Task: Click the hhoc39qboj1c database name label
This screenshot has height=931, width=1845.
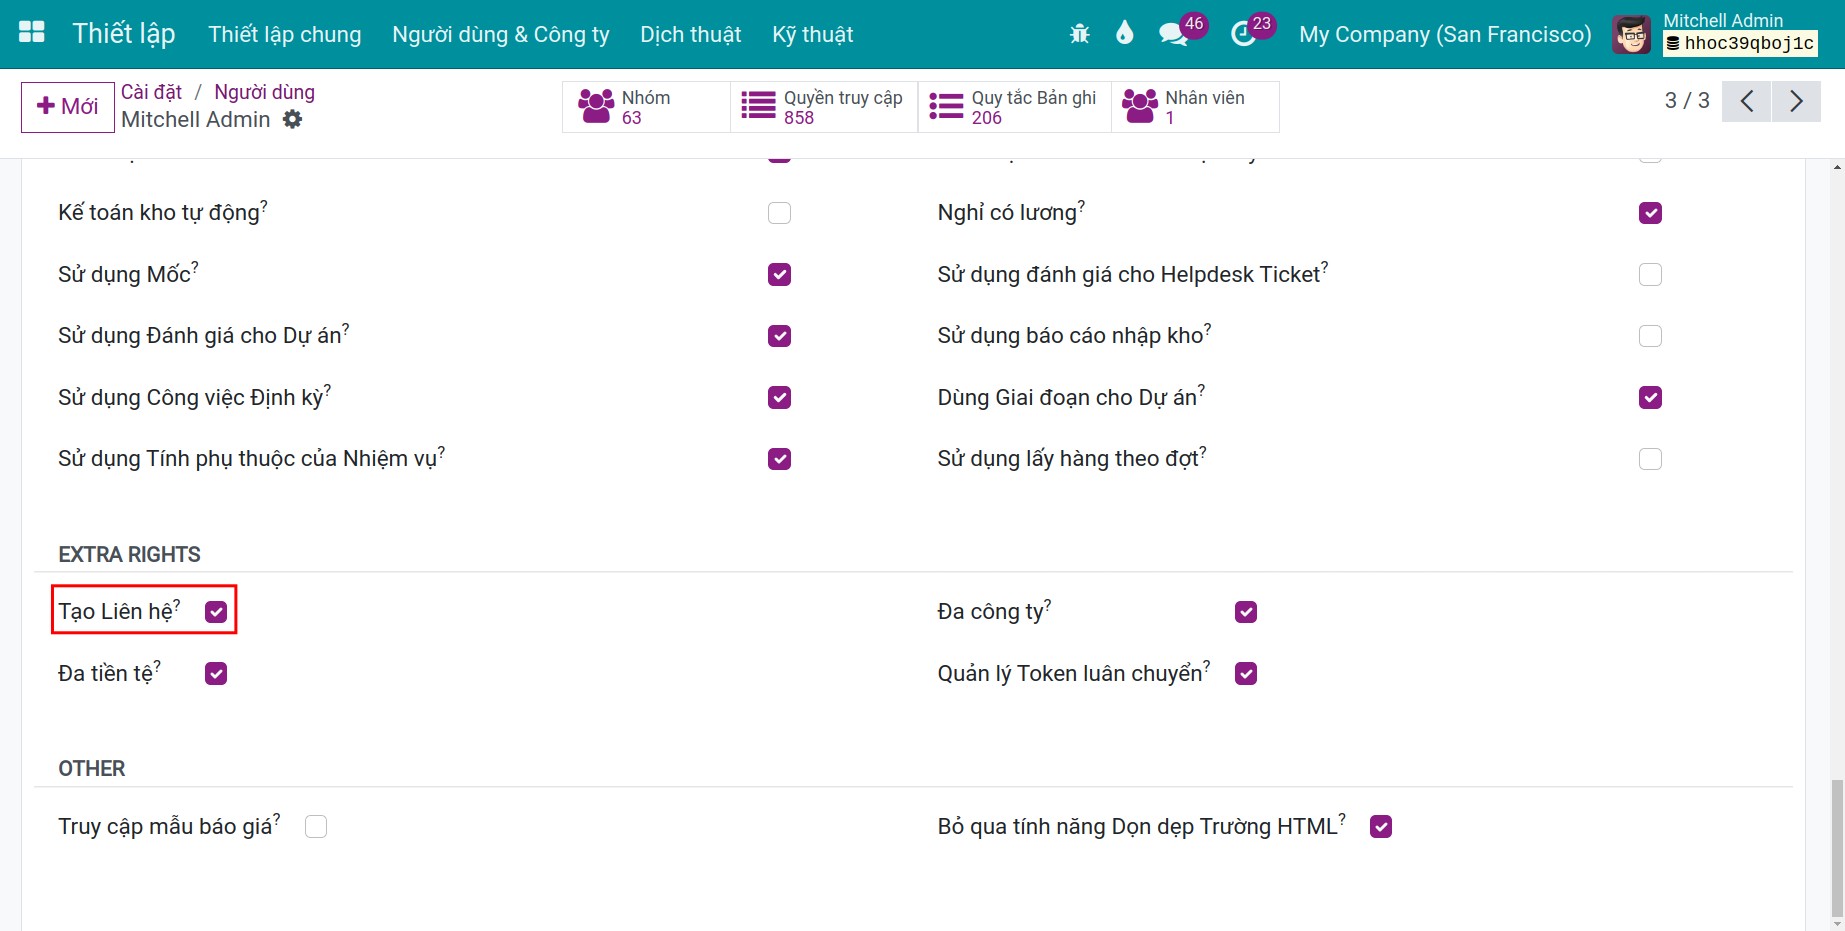Action: pos(1740,43)
